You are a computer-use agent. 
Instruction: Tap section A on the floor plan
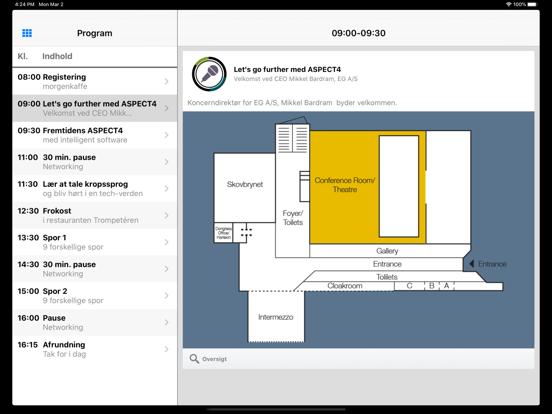(446, 286)
